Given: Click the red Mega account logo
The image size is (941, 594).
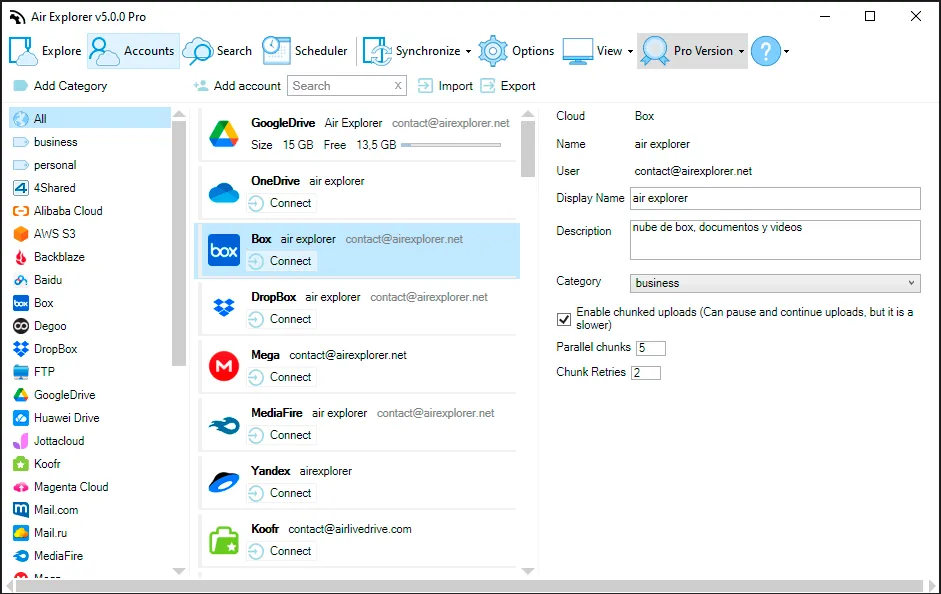Looking at the screenshot, I should (x=224, y=366).
